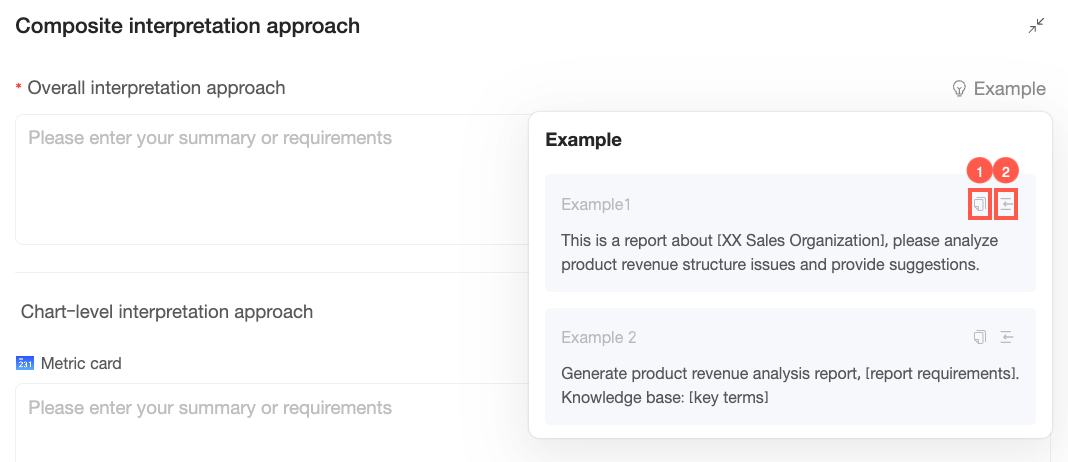Viewport: 1068px width, 462px height.
Task: Click the blue Metric card icon
Action: click(x=25, y=364)
